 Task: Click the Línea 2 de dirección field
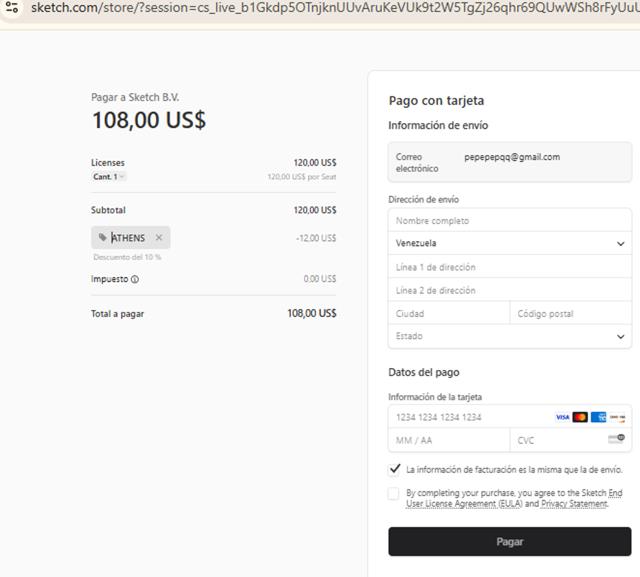pos(509,290)
